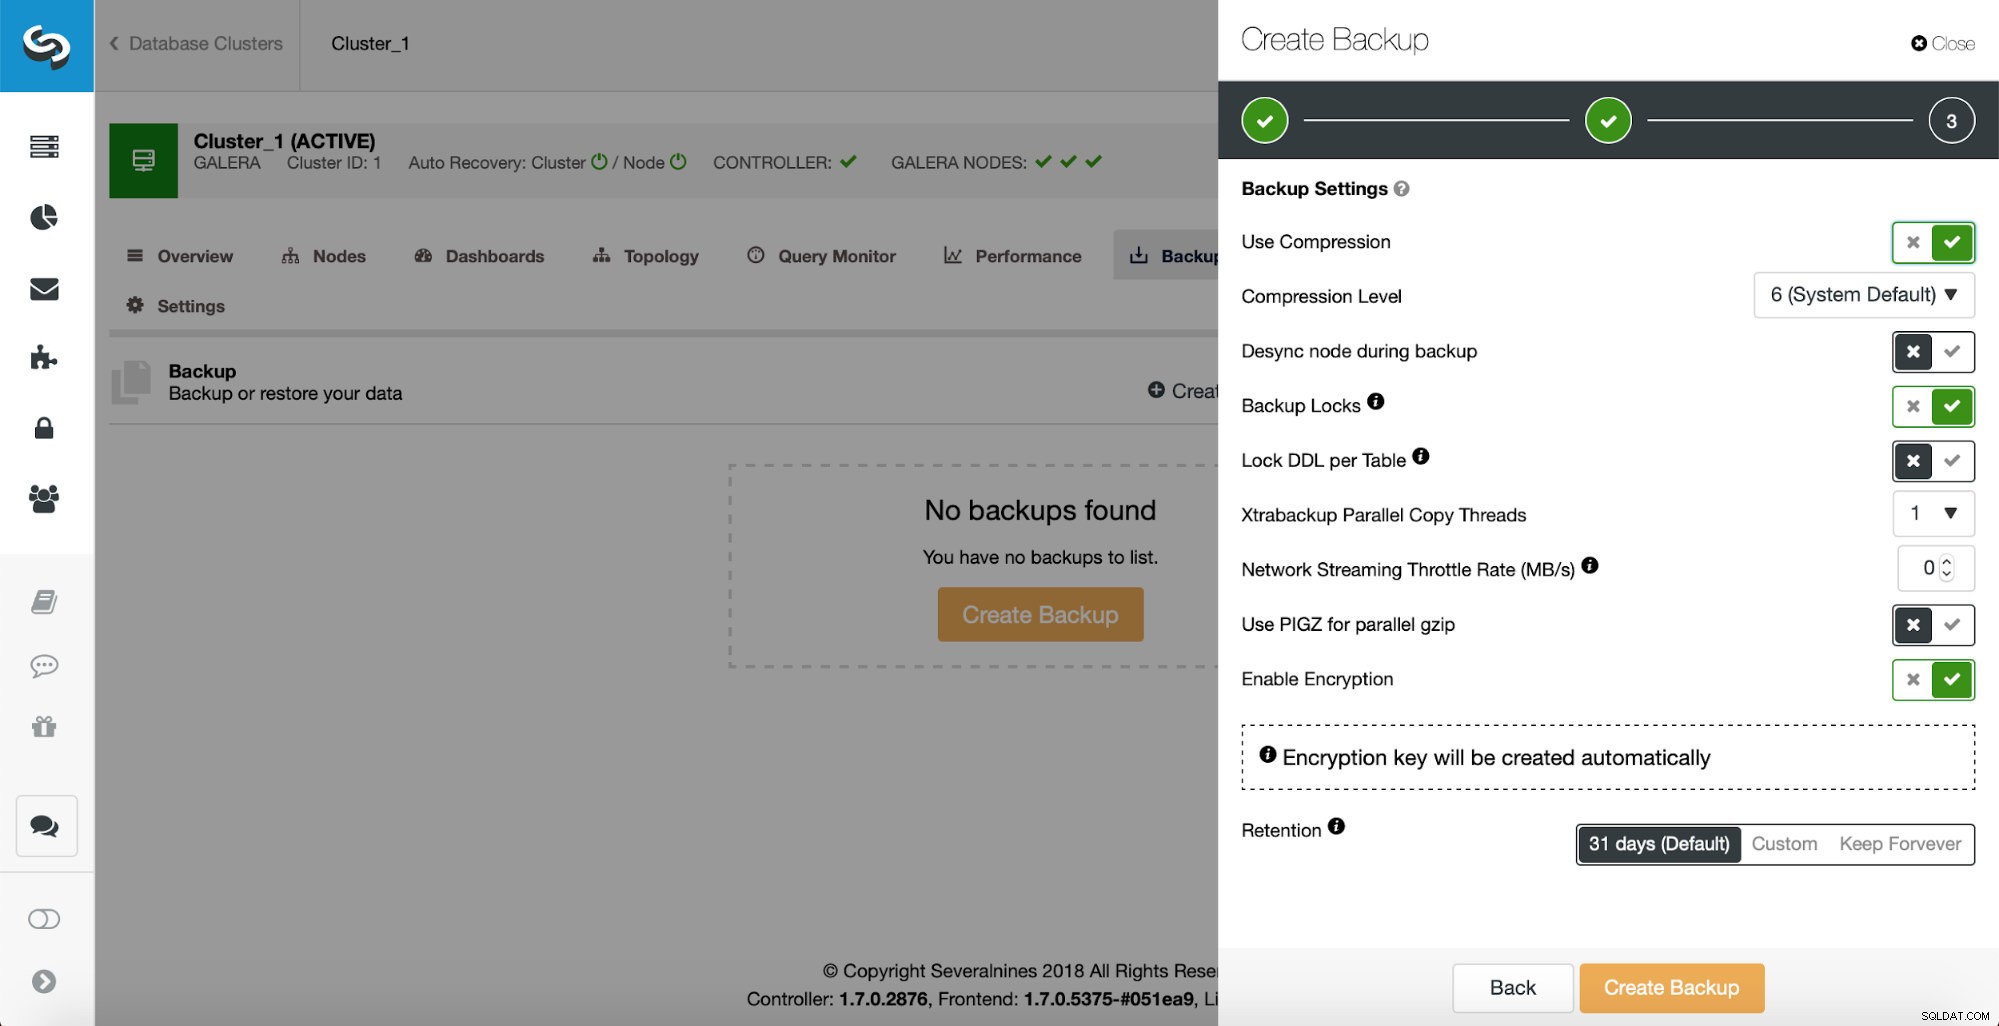
Task: Select Keep Forever retention option
Action: coord(1900,844)
